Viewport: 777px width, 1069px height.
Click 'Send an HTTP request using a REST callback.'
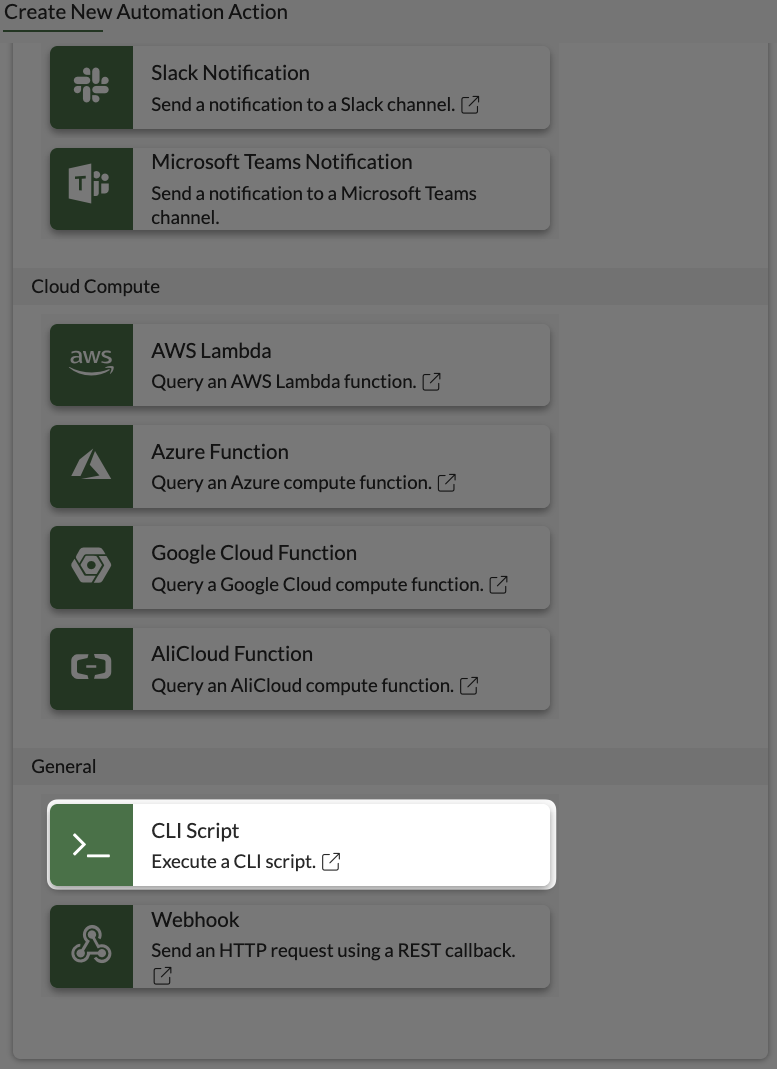[333, 950]
